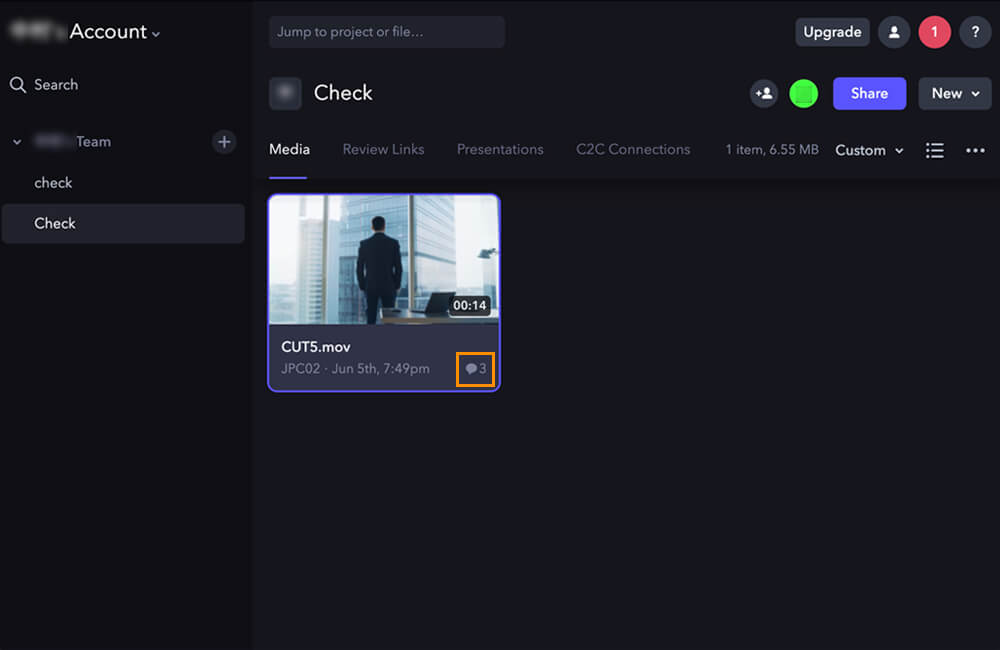1000x650 pixels.
Task: Switch to list view icon
Action: (x=934, y=150)
